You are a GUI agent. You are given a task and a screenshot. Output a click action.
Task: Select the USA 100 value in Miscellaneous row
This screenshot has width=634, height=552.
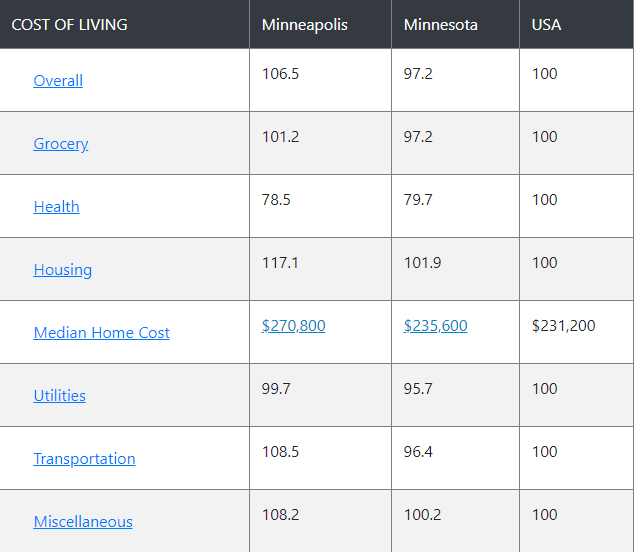[x=545, y=515]
